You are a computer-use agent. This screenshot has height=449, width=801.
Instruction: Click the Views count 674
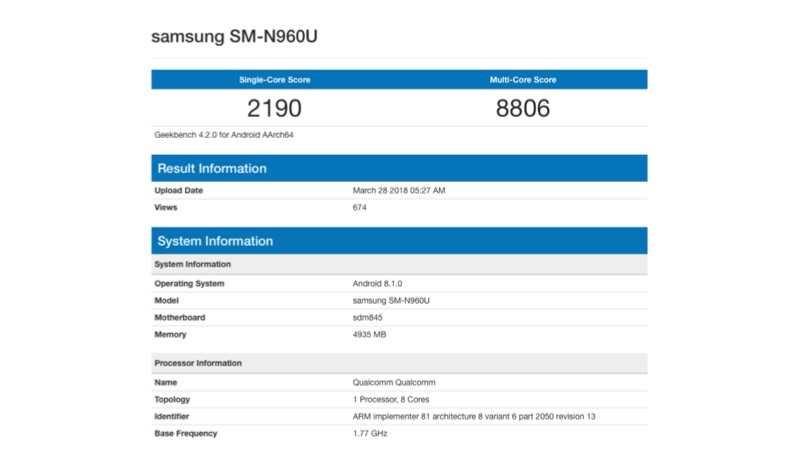click(x=360, y=208)
